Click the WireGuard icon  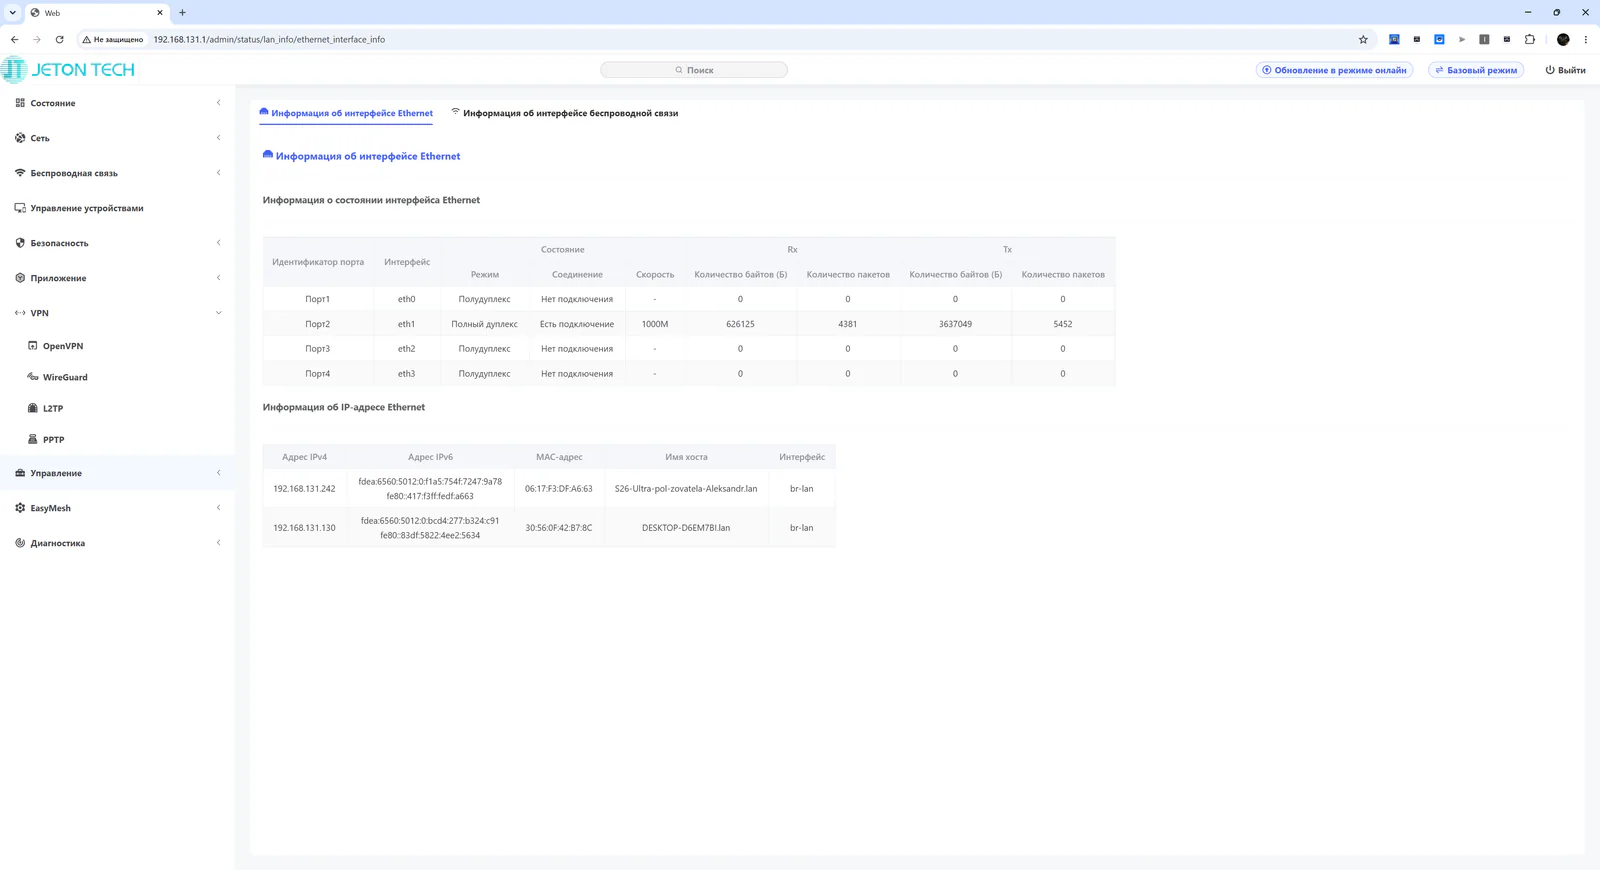pos(33,377)
